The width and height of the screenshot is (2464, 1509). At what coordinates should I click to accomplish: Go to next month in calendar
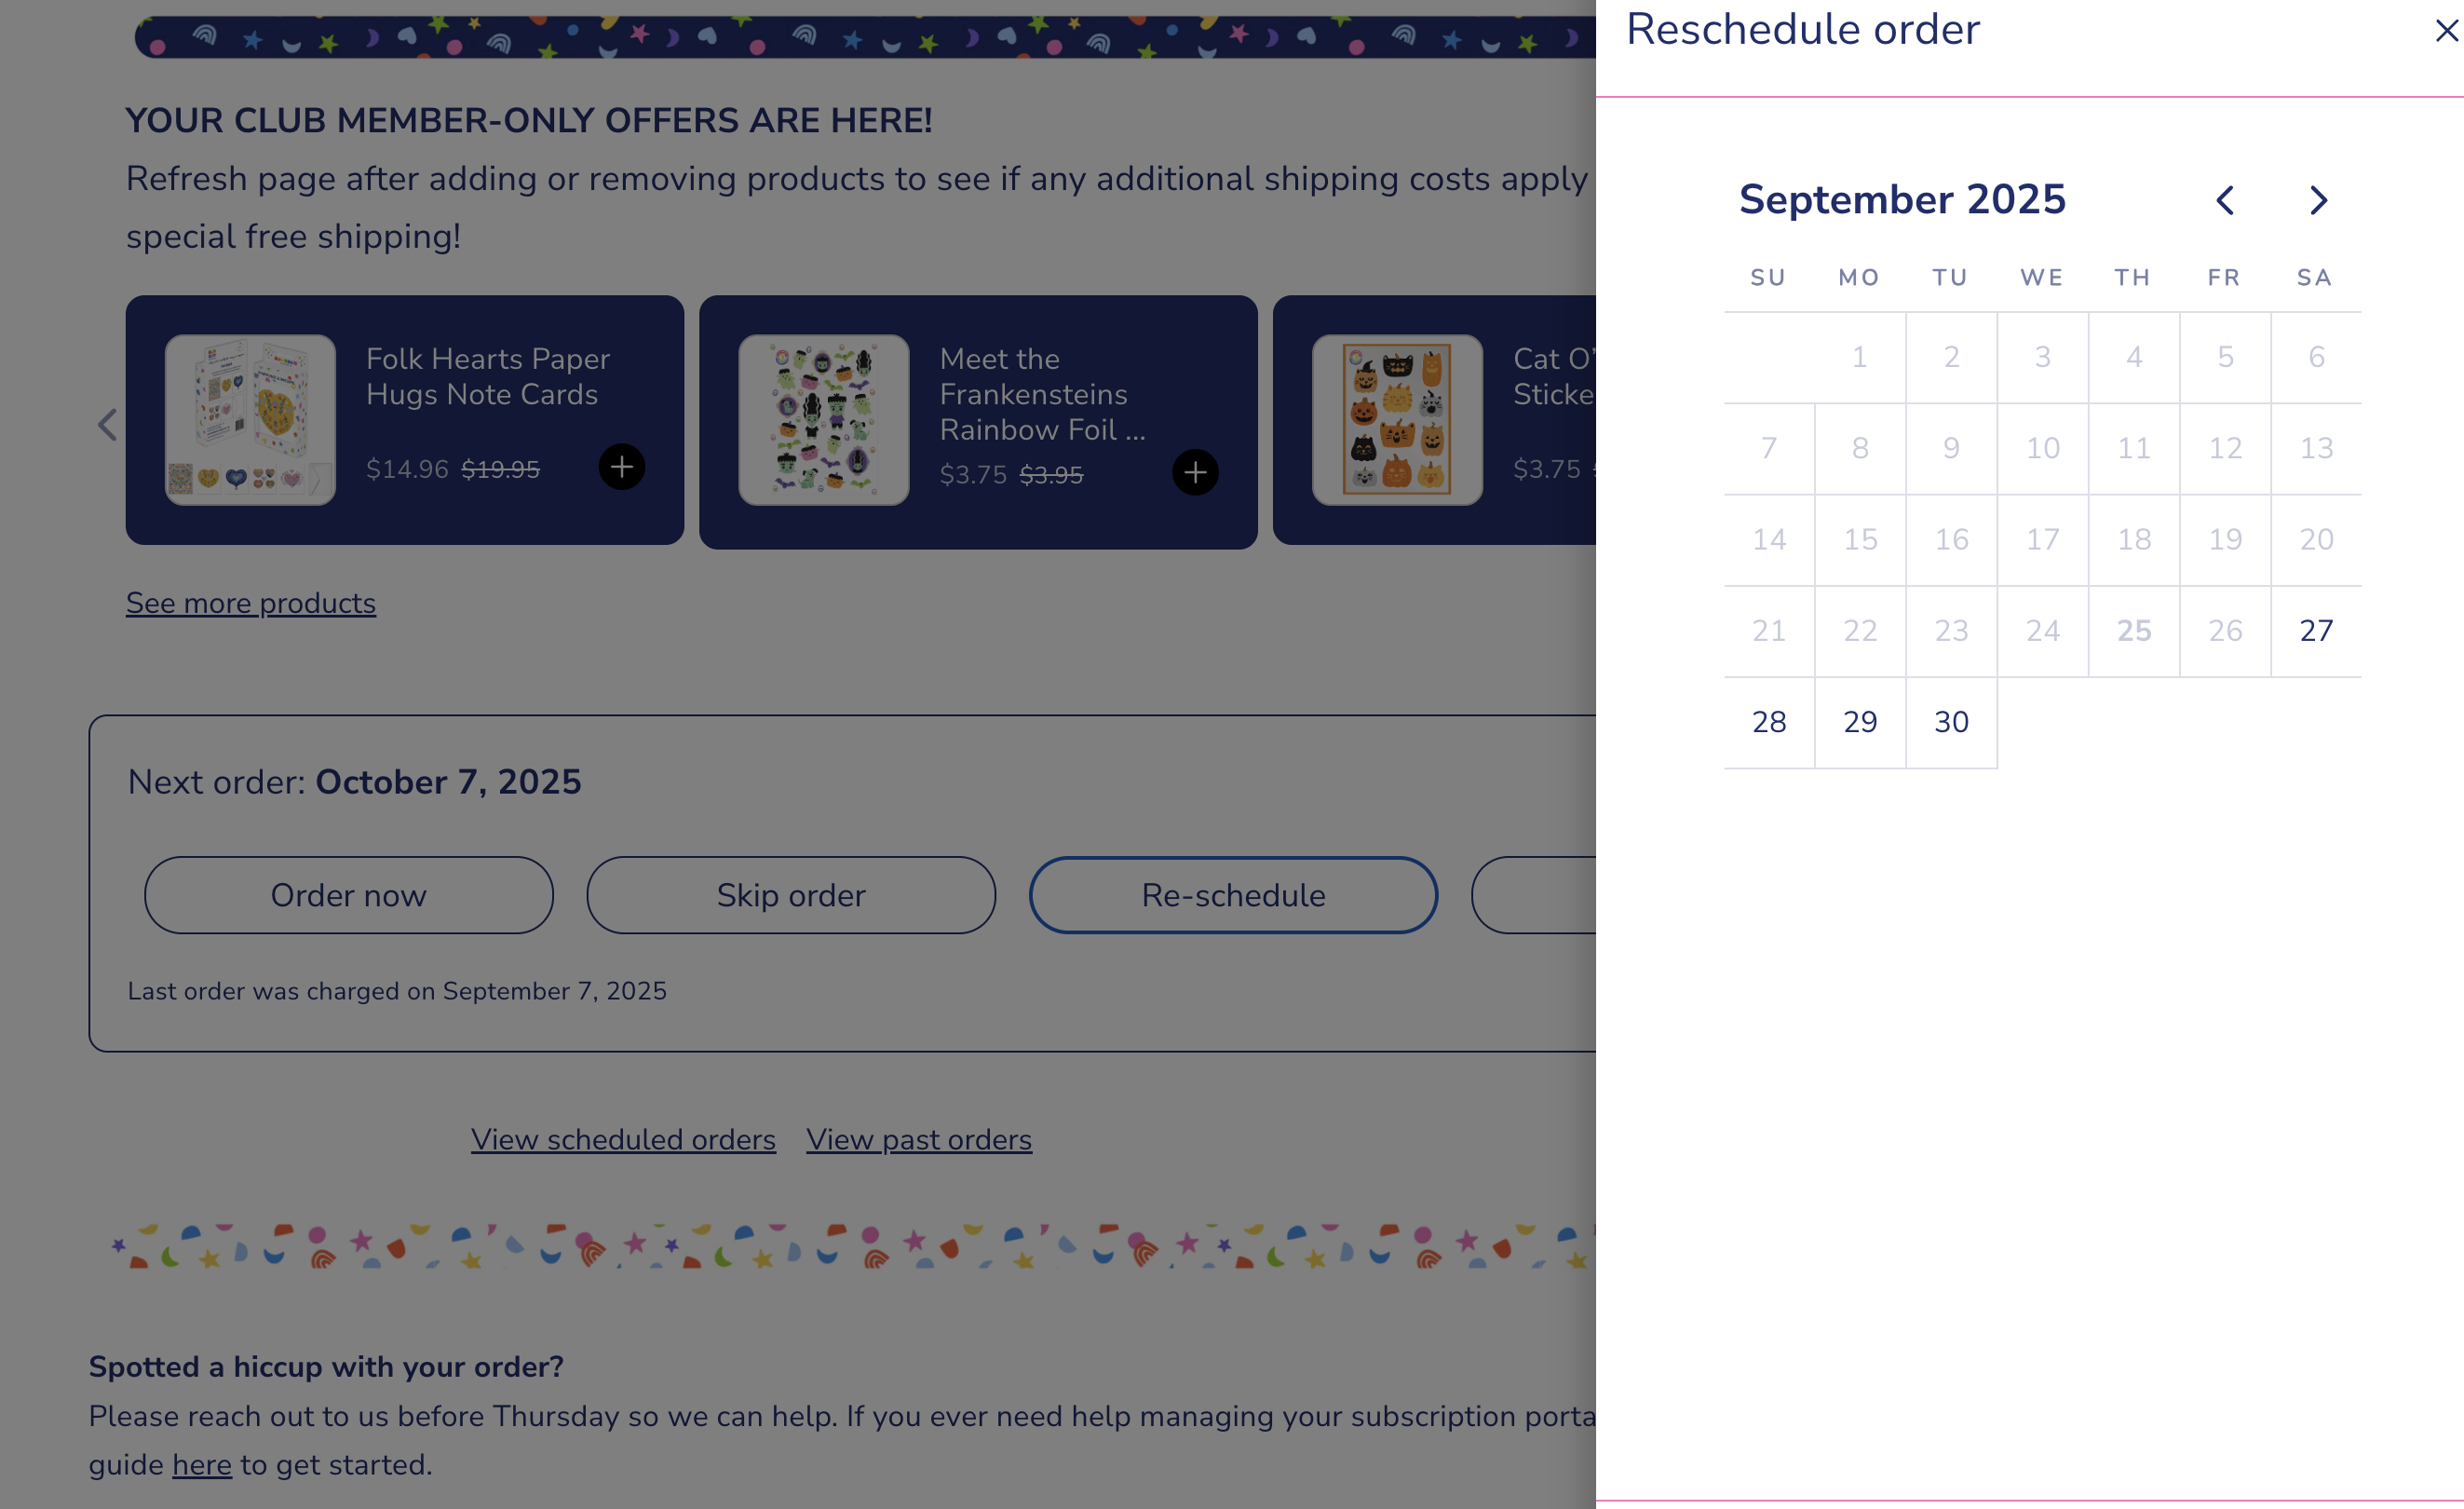click(x=2318, y=201)
